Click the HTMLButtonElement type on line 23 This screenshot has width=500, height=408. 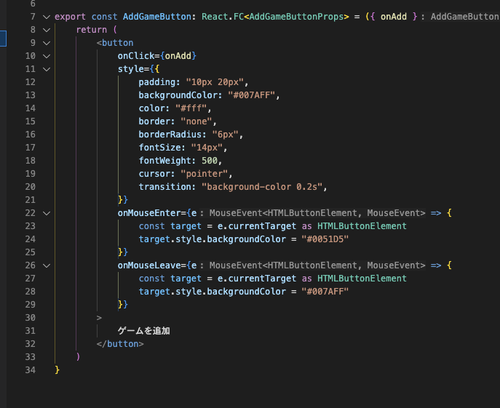(362, 226)
